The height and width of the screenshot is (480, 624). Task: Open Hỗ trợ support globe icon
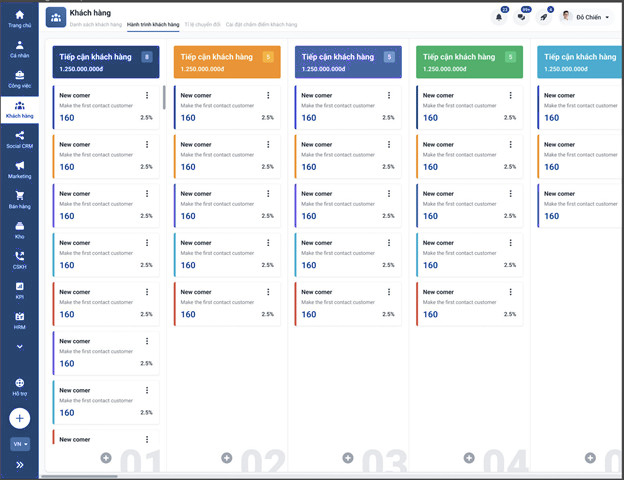(19, 386)
